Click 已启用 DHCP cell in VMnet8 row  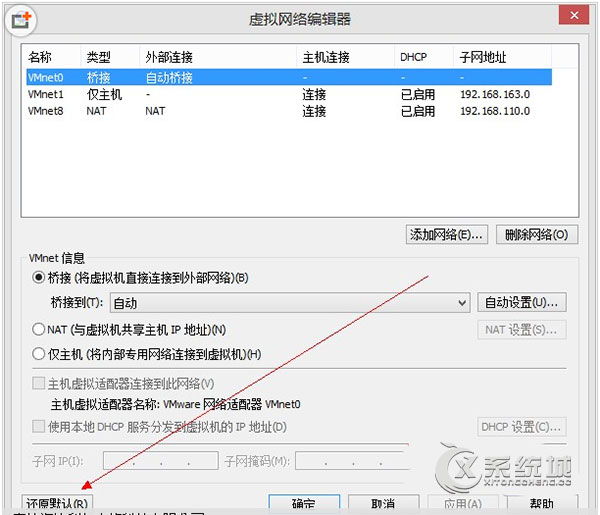click(x=418, y=111)
